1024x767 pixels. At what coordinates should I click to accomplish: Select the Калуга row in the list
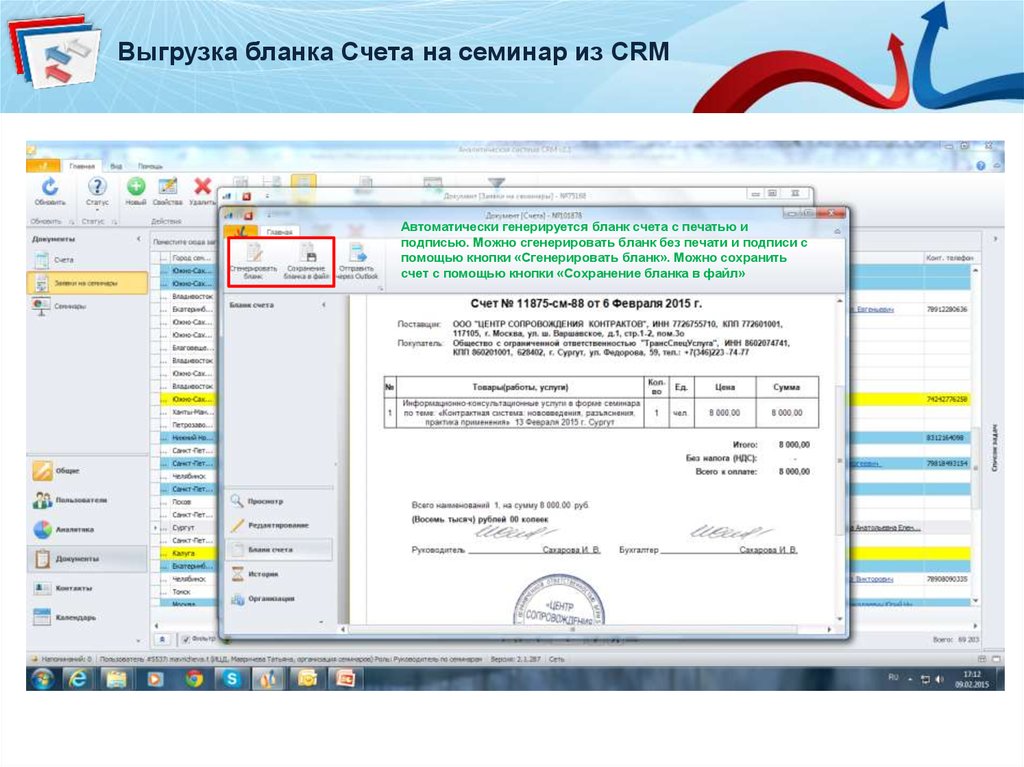183,553
